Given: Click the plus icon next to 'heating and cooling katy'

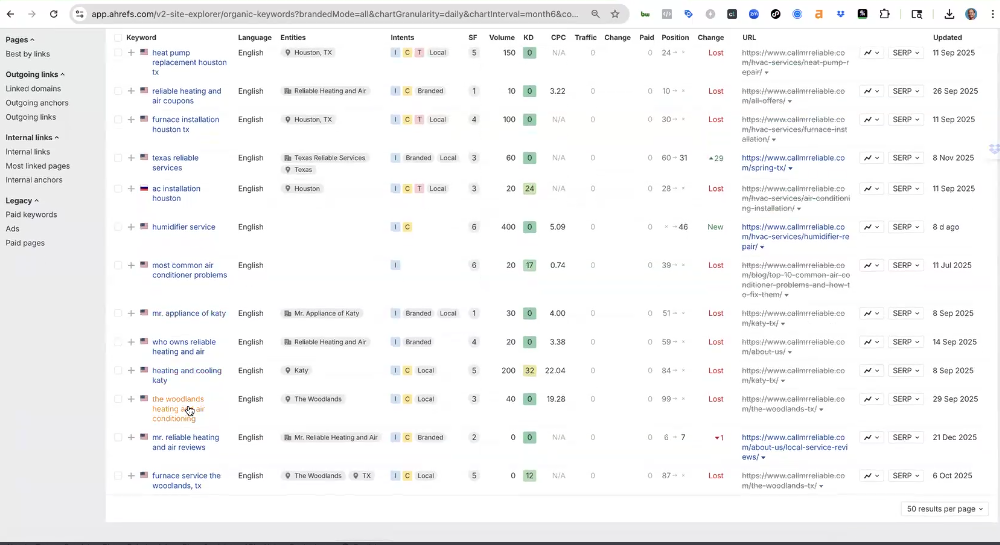Looking at the screenshot, I should pyautogui.click(x=131, y=371).
